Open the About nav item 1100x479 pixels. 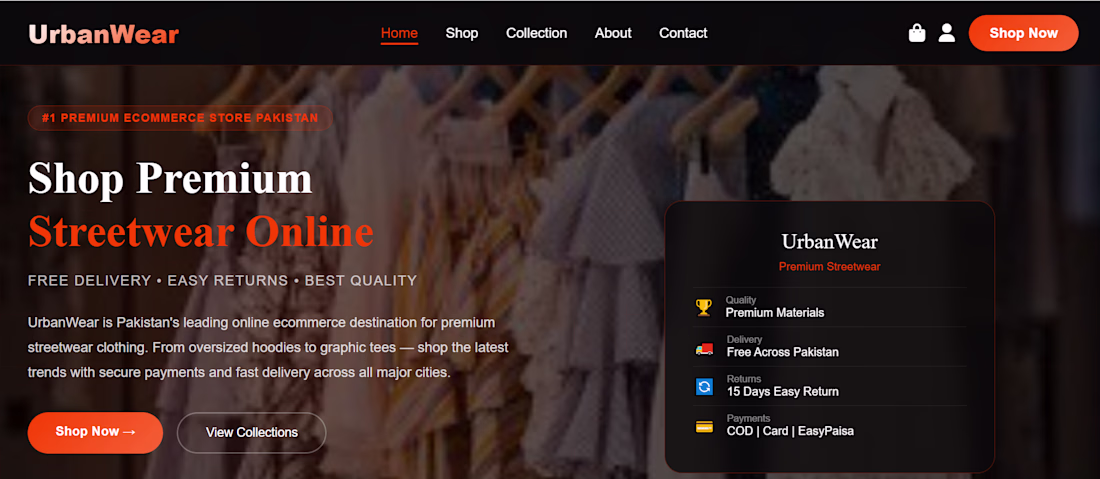coord(613,33)
